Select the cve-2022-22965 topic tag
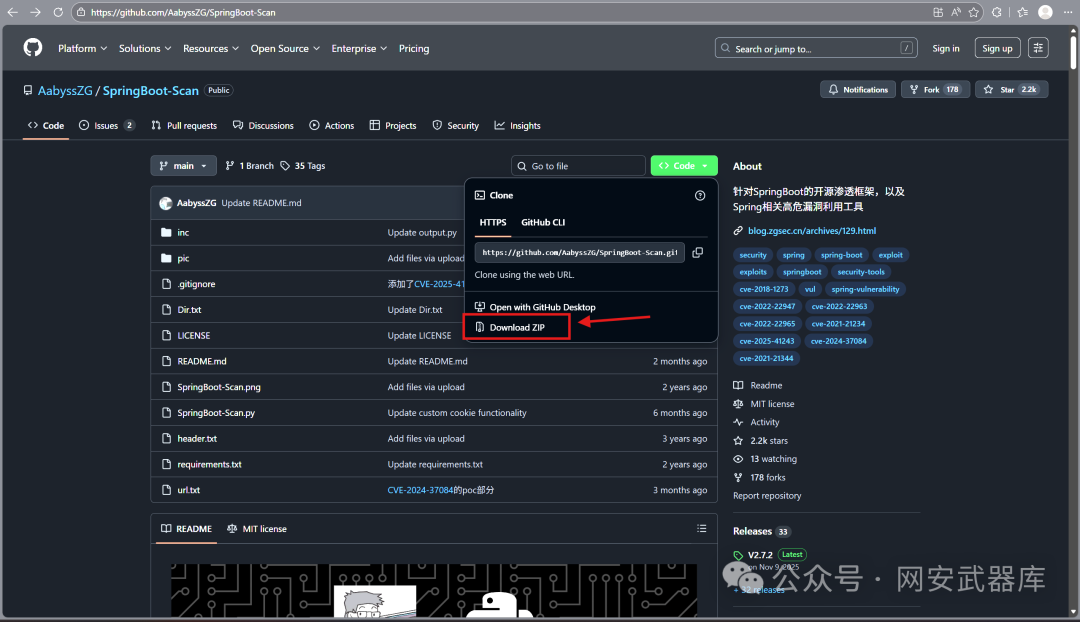The height and width of the screenshot is (622, 1080). pyautogui.click(x=767, y=323)
